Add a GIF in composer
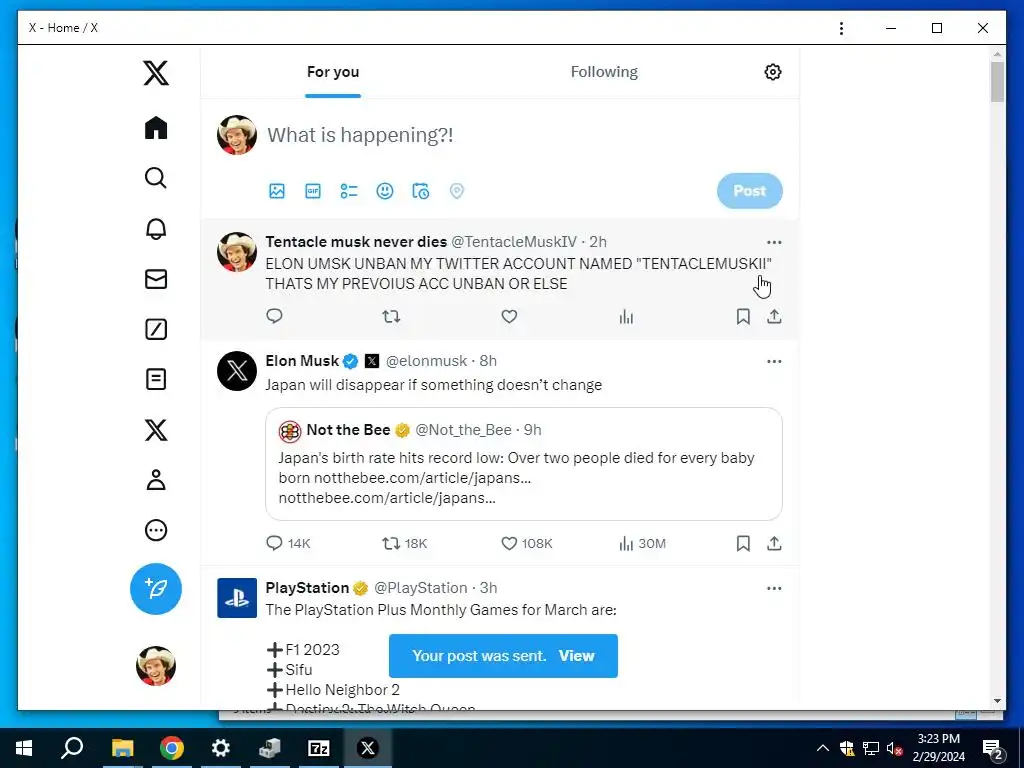Viewport: 1024px width, 768px height. 313,191
